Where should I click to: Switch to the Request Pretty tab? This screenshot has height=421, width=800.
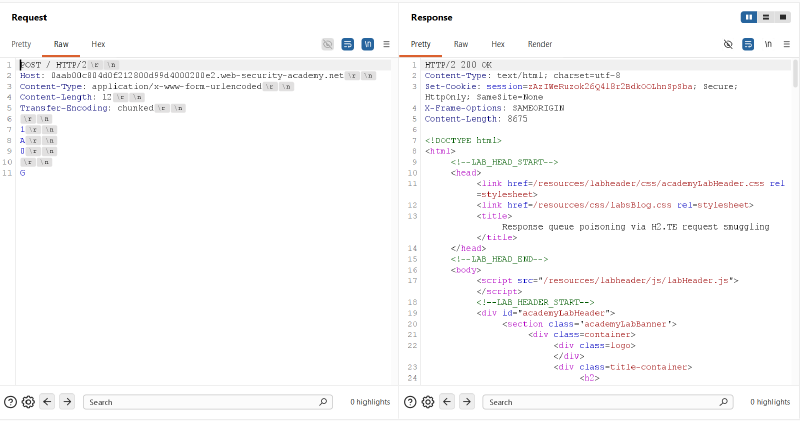[21, 44]
